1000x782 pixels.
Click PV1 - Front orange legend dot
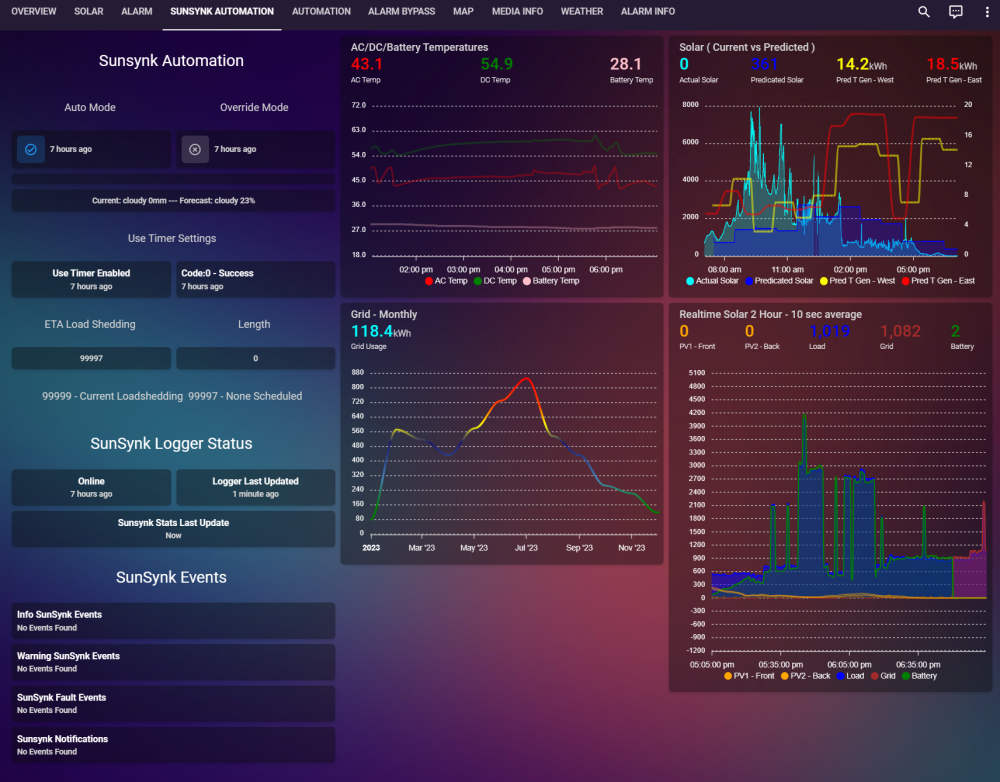pyautogui.click(x=728, y=675)
